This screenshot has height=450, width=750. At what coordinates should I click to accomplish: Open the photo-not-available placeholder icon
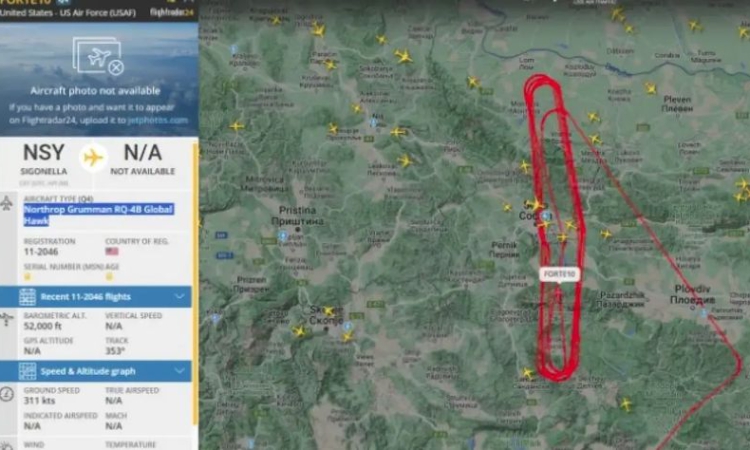click(98, 56)
